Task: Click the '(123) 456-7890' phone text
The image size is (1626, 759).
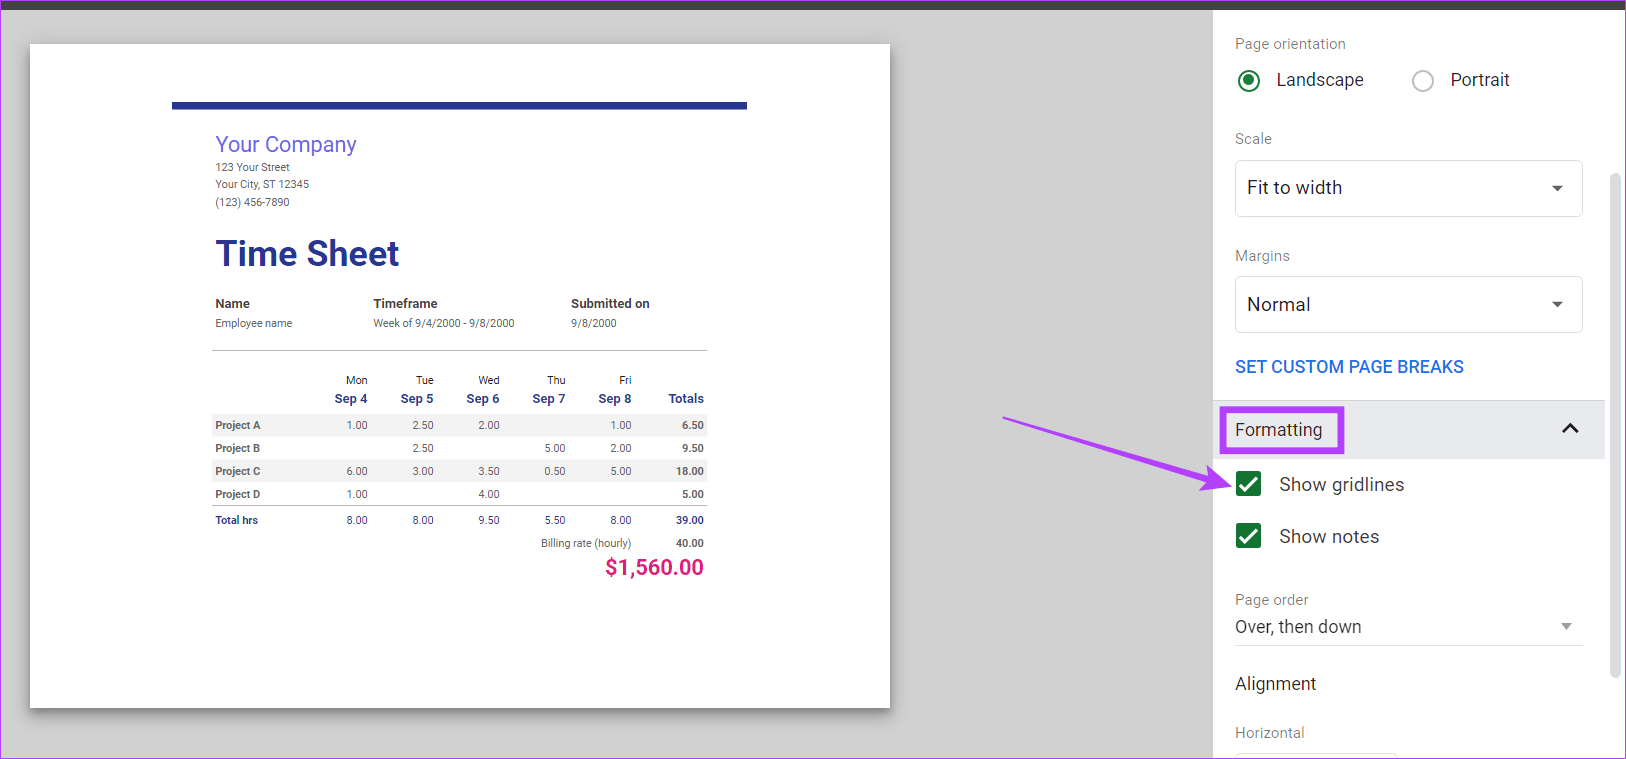Action: pyautogui.click(x=252, y=202)
